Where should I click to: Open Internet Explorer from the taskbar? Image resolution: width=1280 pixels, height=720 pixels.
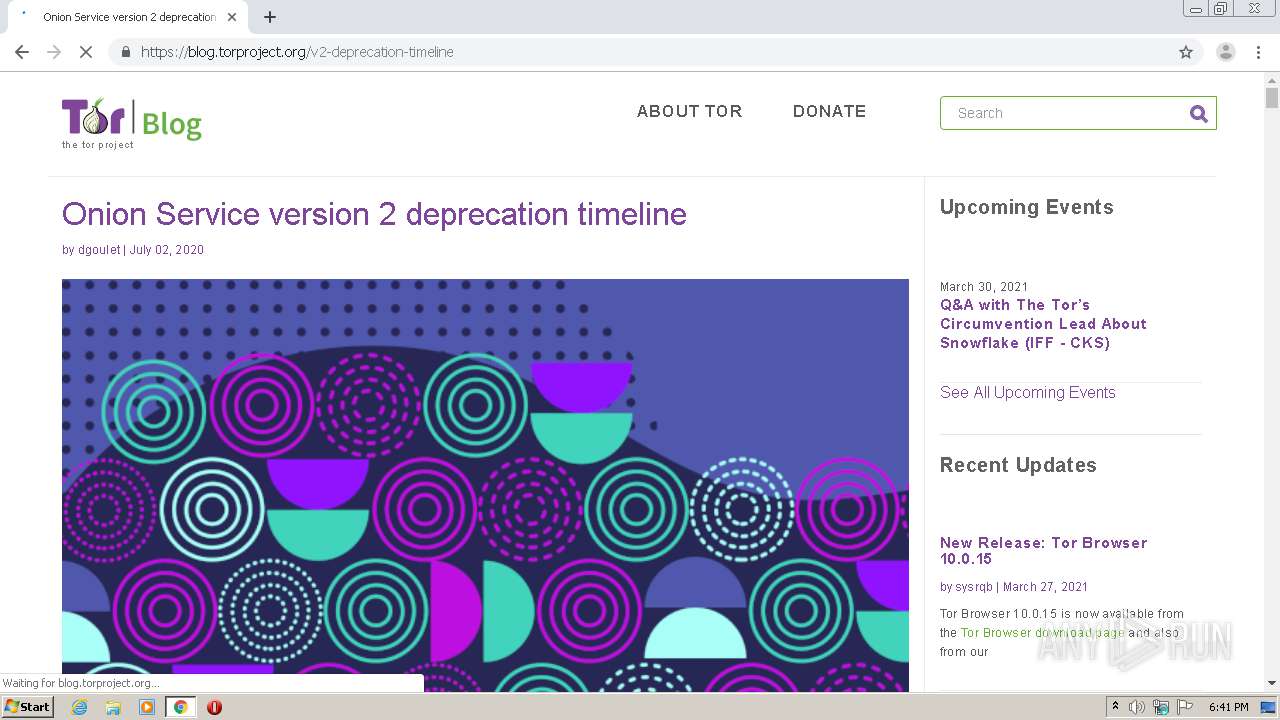80,707
